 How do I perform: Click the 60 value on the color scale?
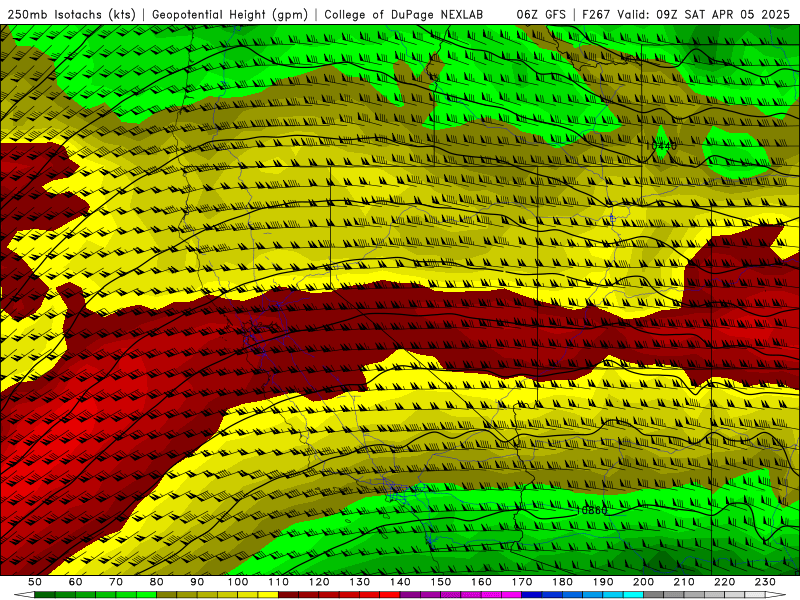pyautogui.click(x=76, y=582)
